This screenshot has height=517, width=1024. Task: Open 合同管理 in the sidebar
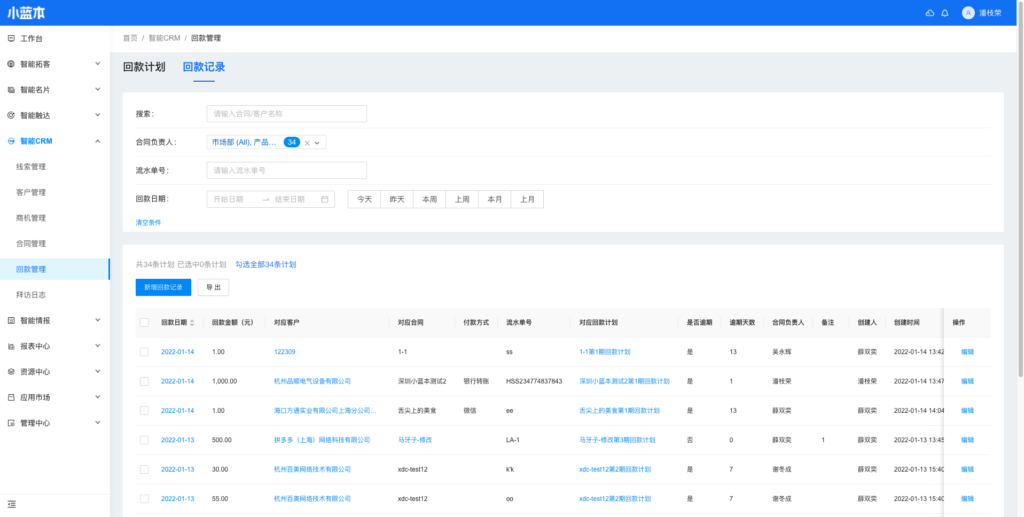31,243
